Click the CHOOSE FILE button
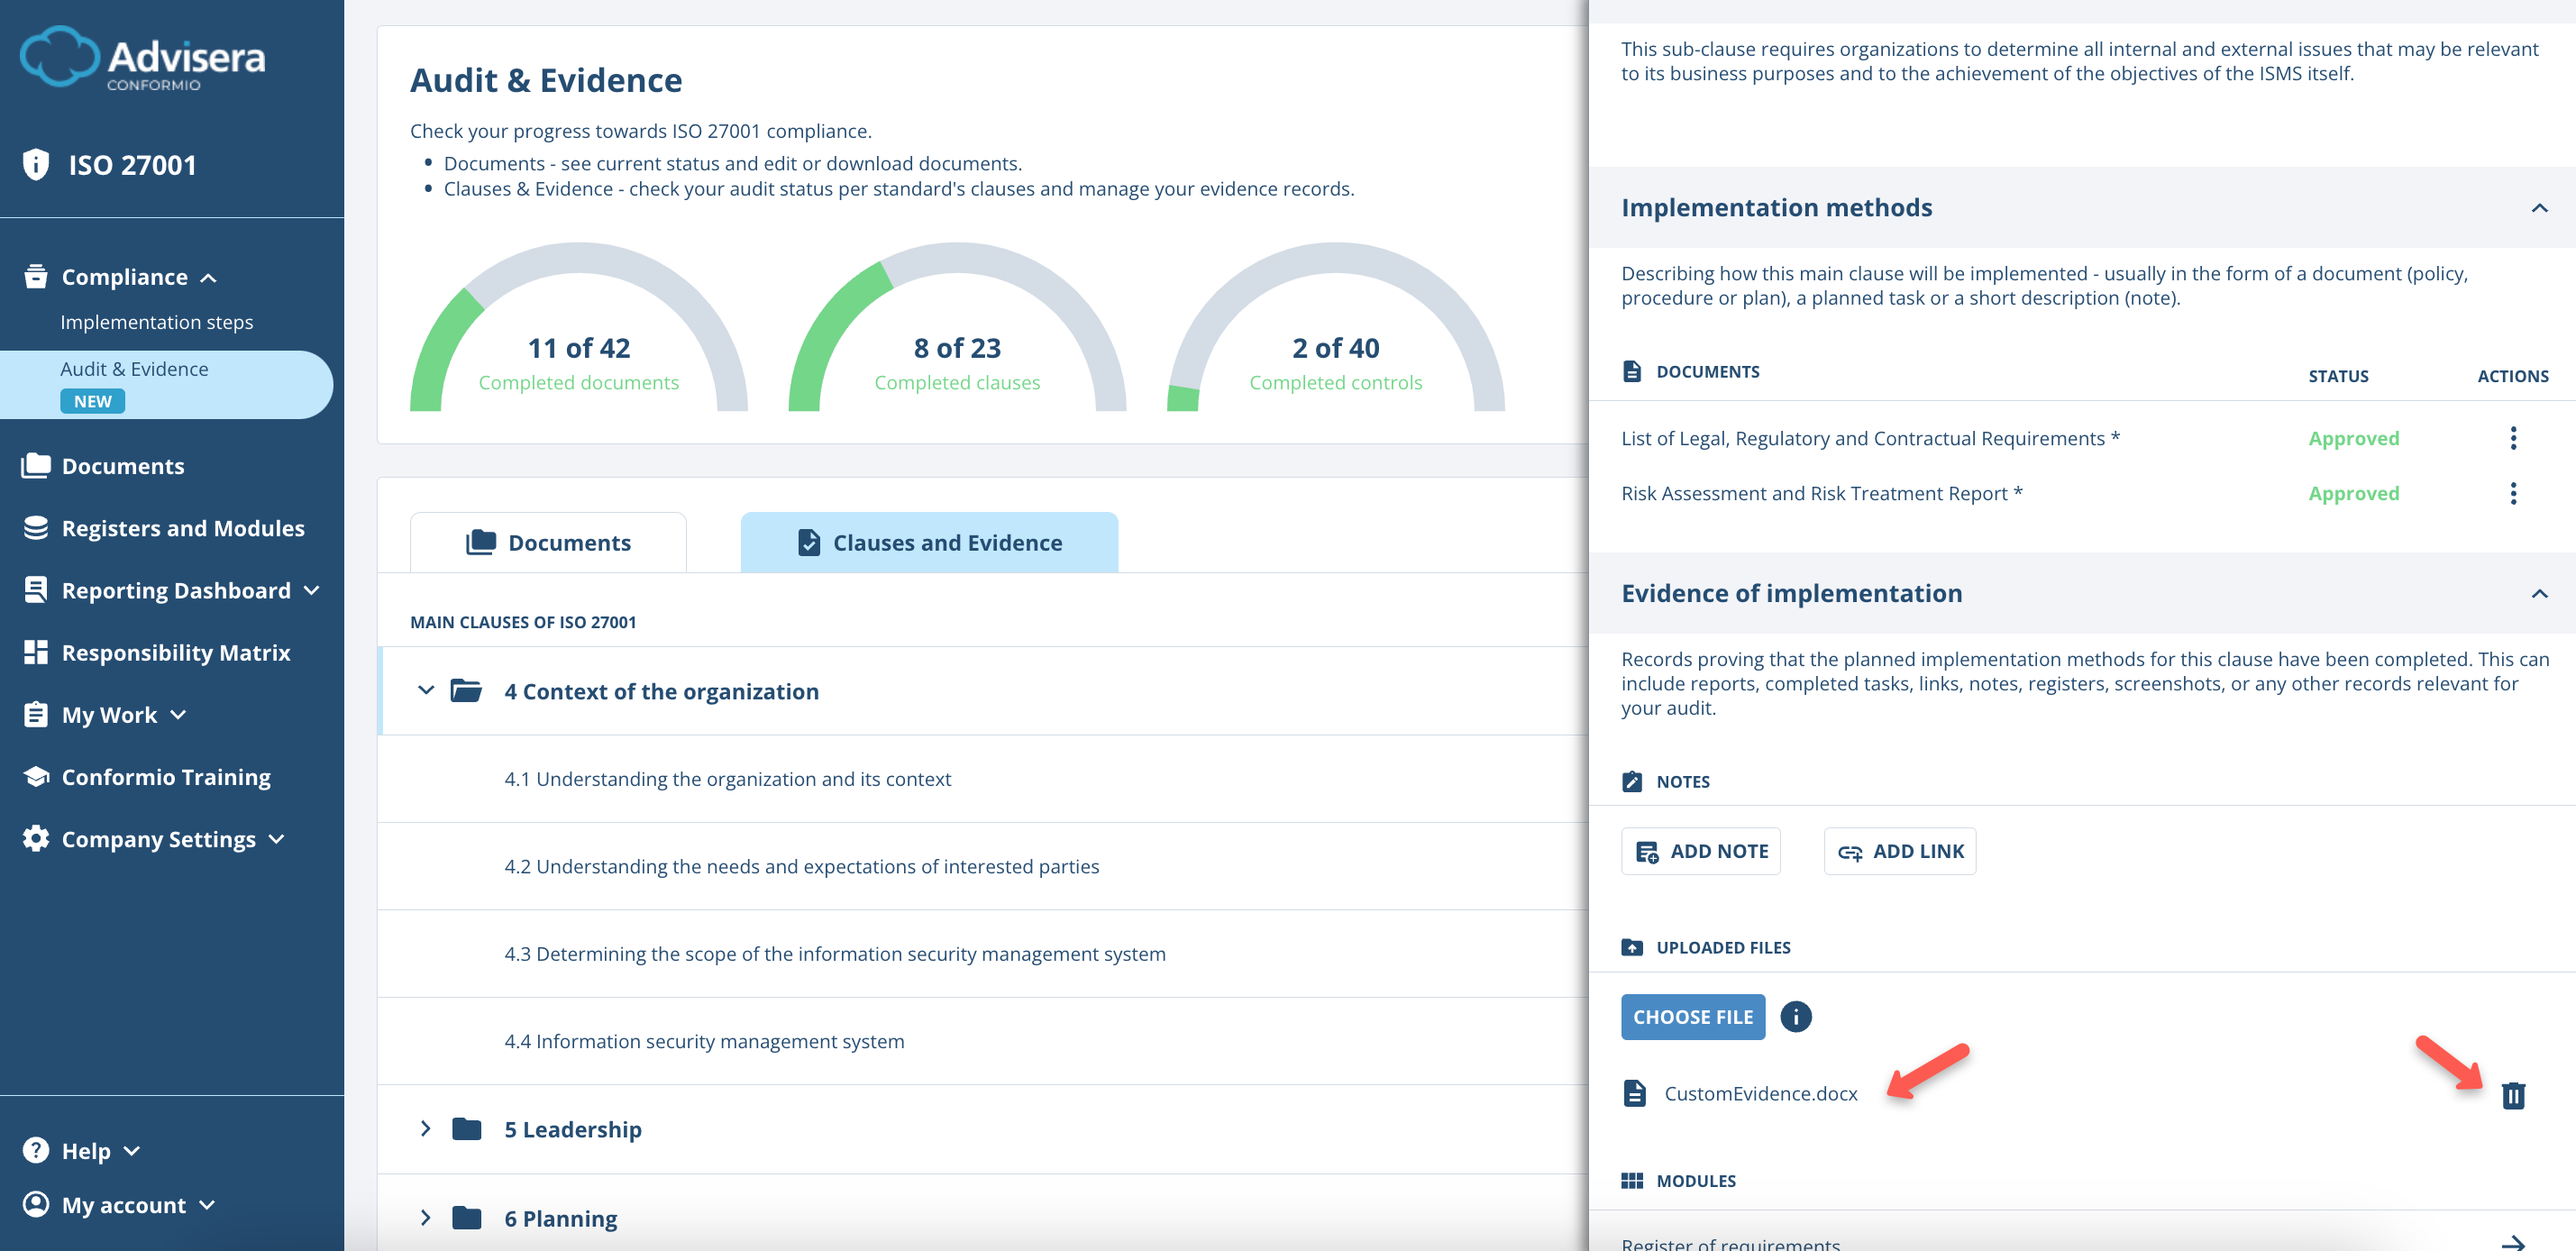Viewport: 2576px width, 1251px height. [x=1693, y=1016]
